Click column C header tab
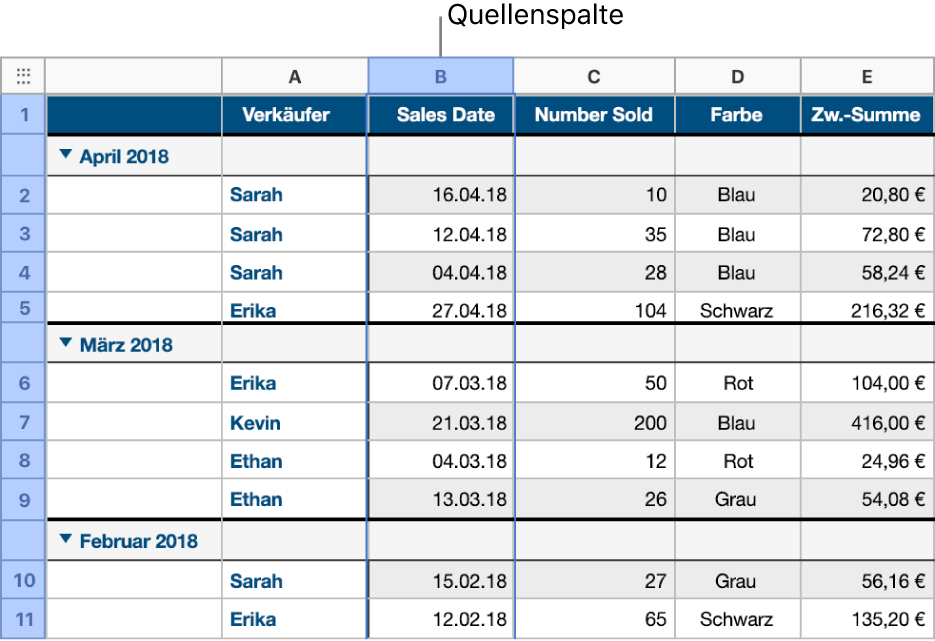 tap(594, 76)
